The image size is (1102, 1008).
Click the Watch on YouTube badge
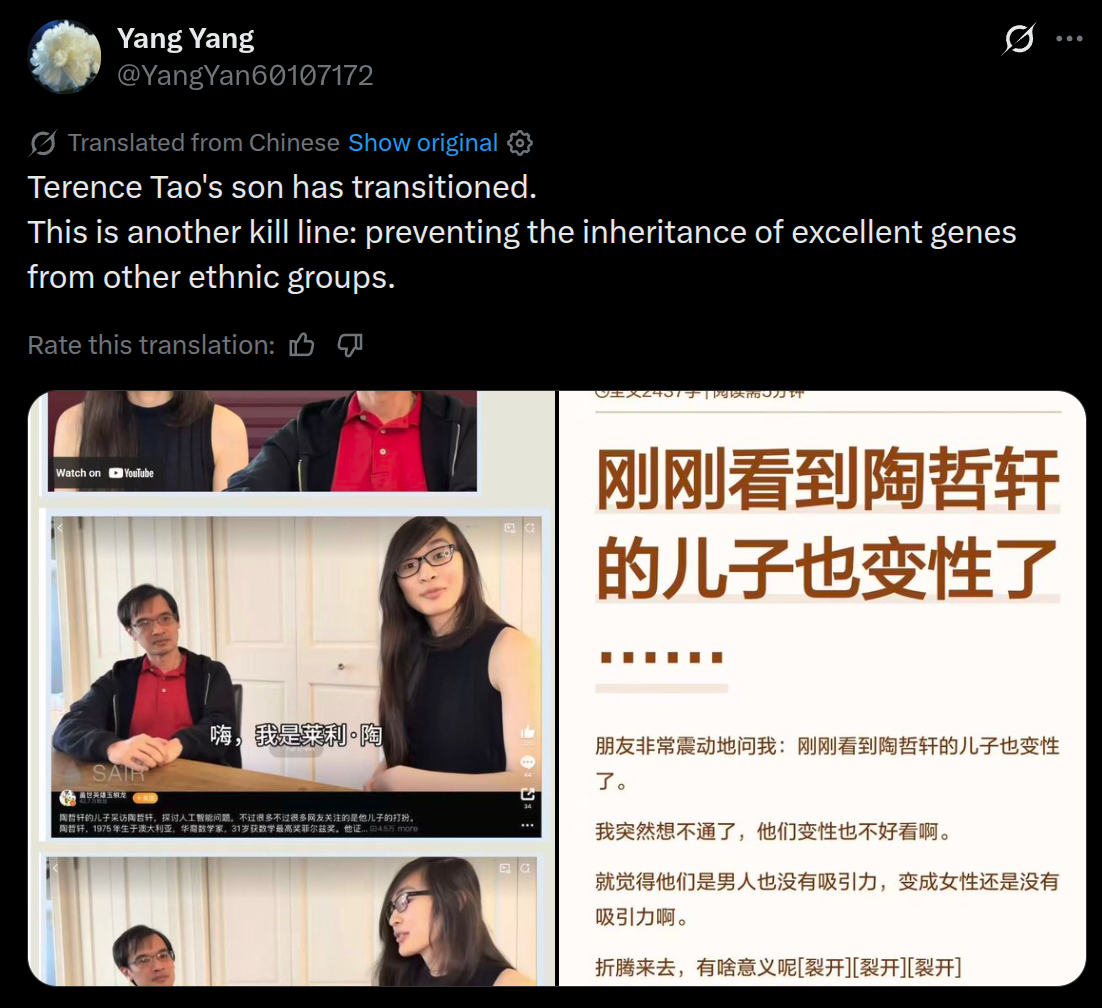[105, 473]
